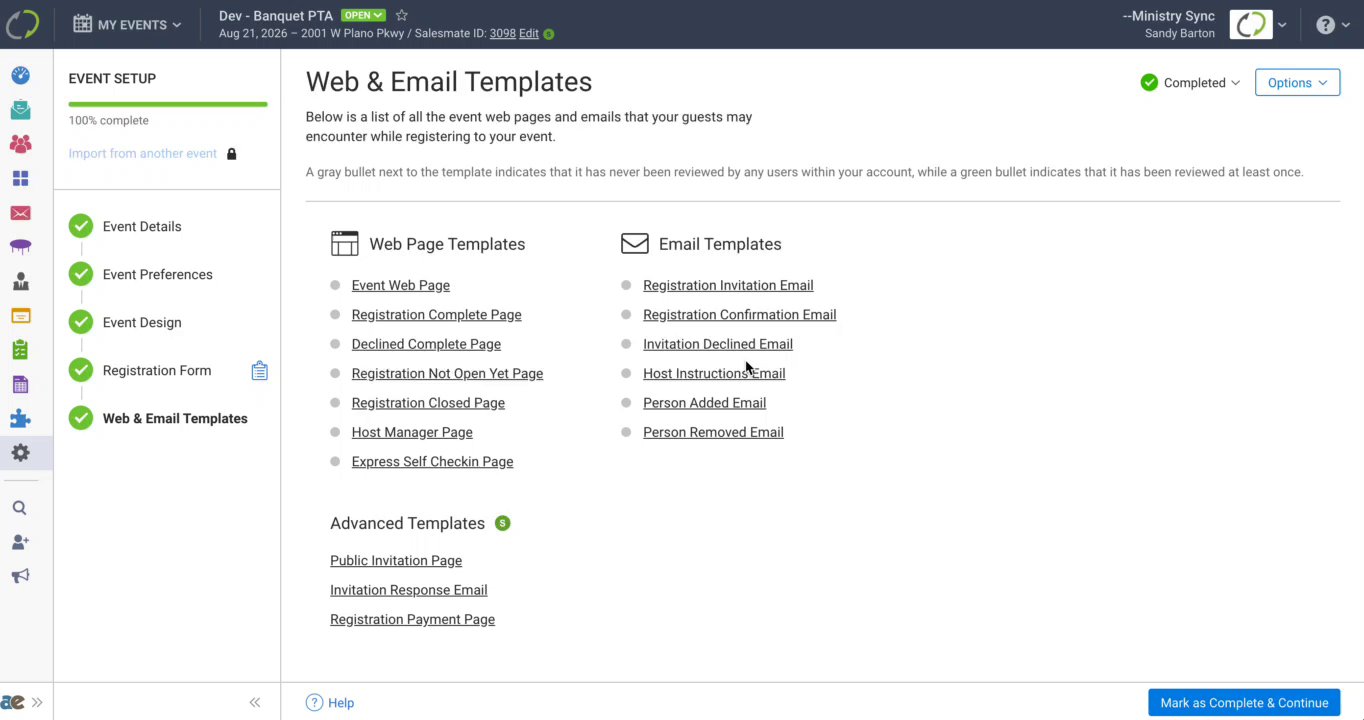Open the Options dropdown

[x=1297, y=83]
